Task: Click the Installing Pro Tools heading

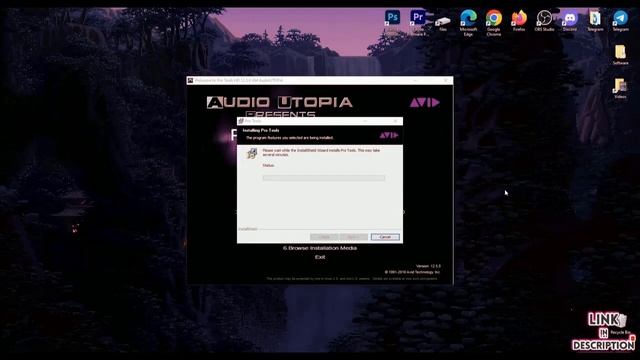Action: pos(261,130)
